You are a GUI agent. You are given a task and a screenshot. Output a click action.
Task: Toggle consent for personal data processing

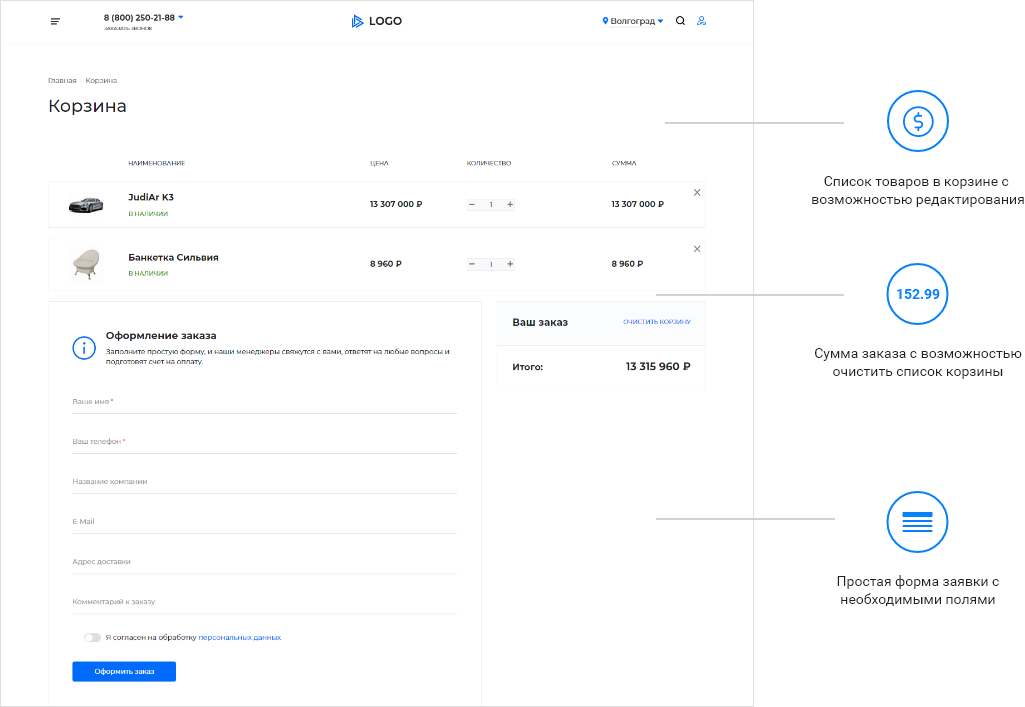tap(92, 637)
